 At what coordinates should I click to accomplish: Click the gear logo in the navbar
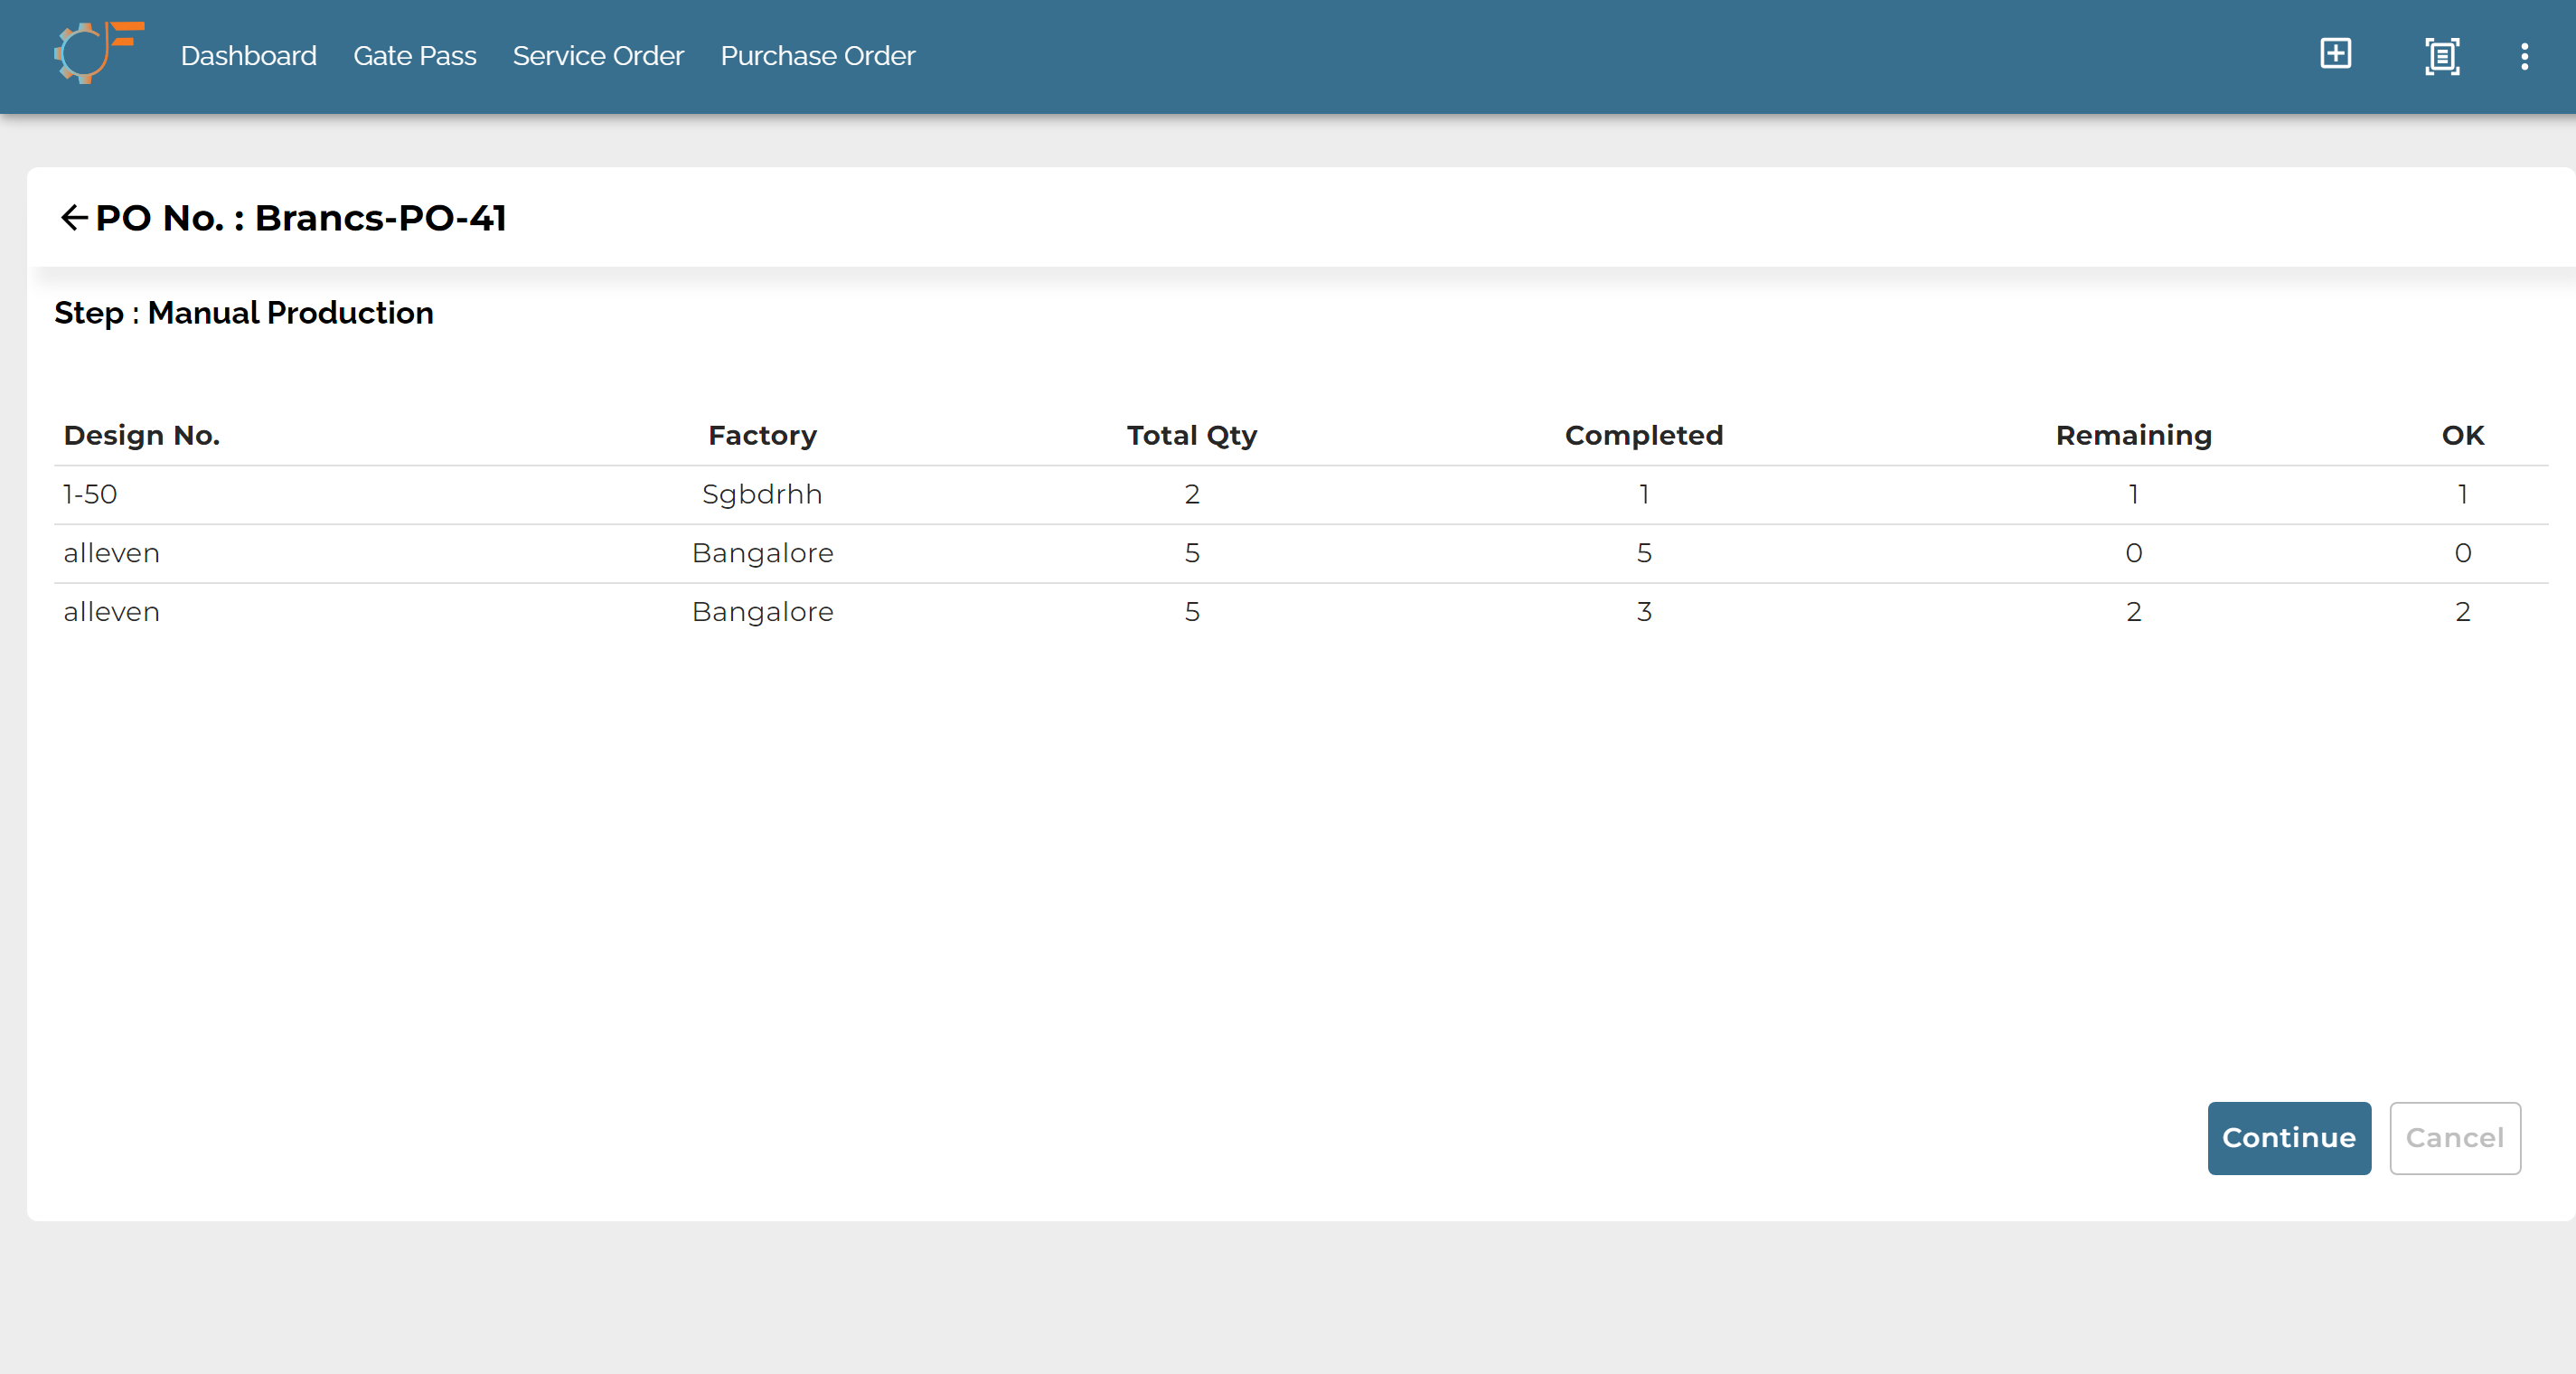click(x=98, y=52)
